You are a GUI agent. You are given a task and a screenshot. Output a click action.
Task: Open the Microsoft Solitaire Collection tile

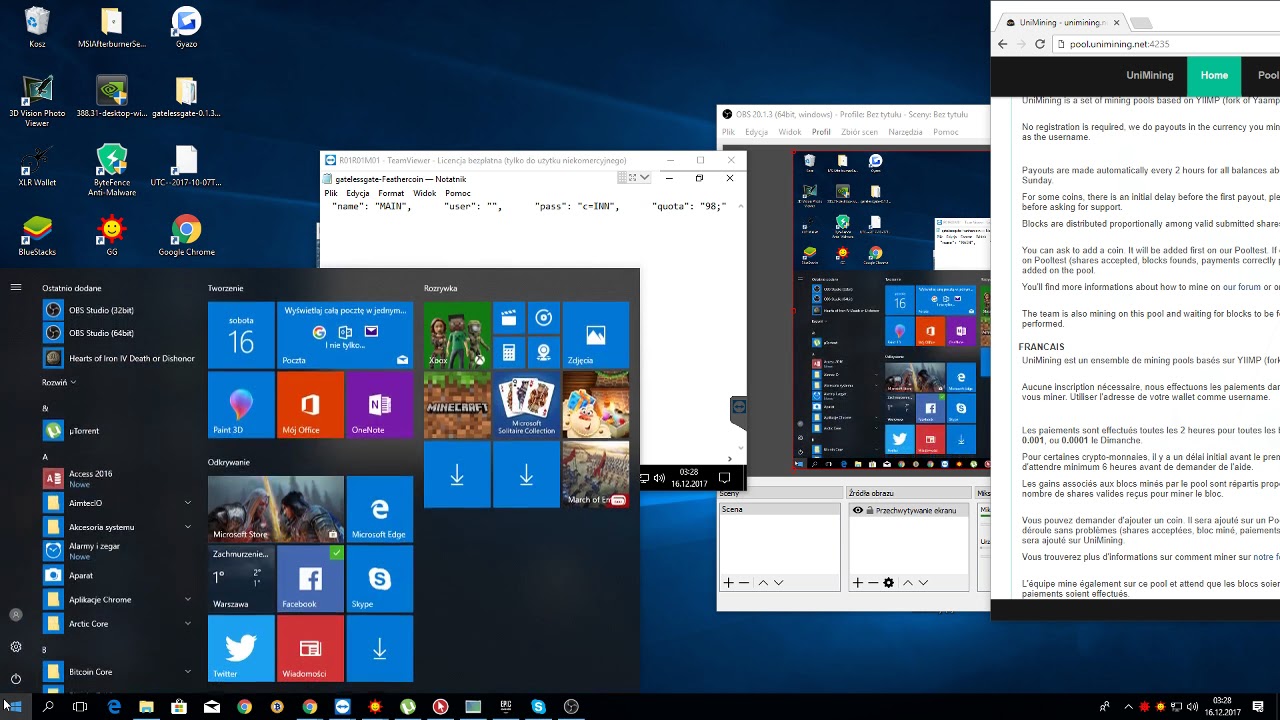click(x=526, y=405)
